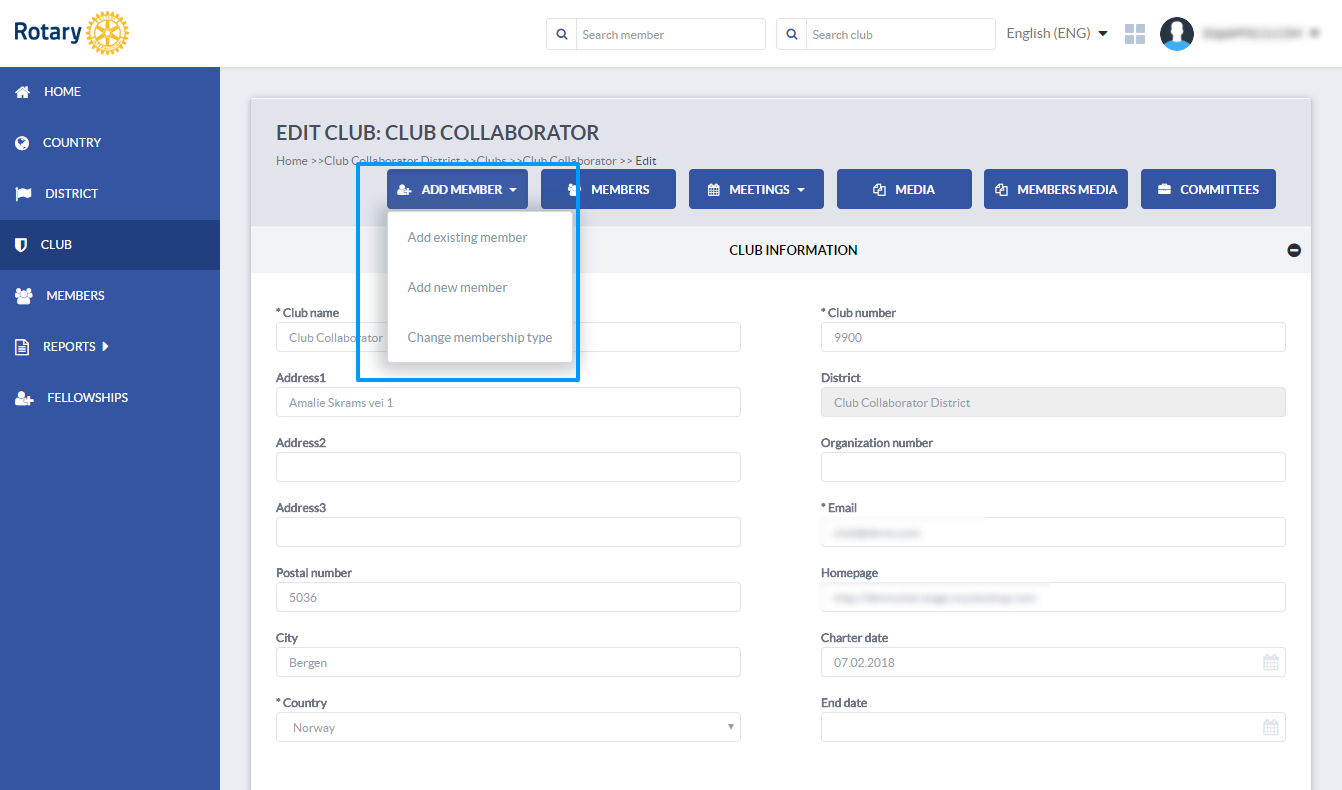Click the collapse icon on Club Information
The height and width of the screenshot is (790, 1342).
[x=1294, y=250]
